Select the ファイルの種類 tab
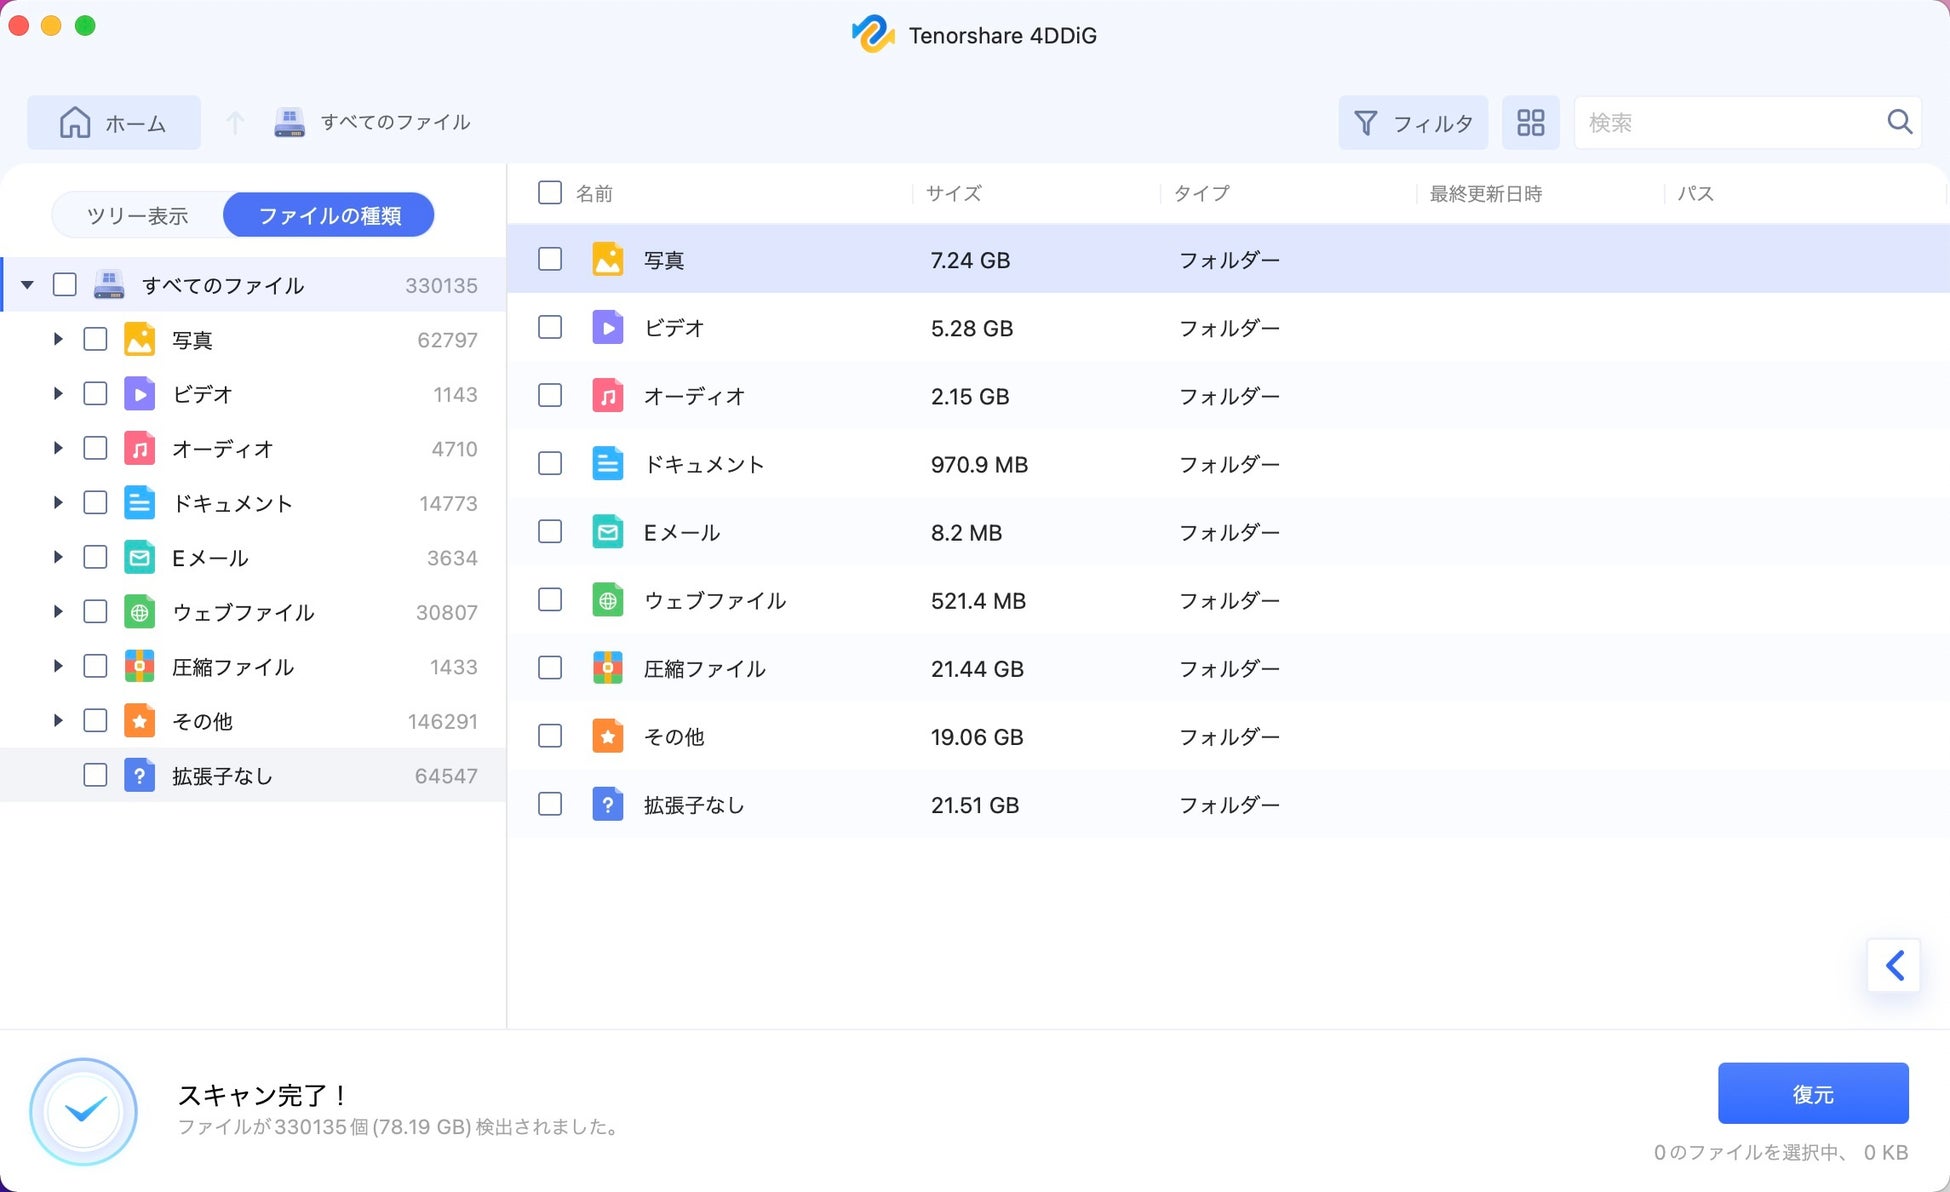 (x=328, y=214)
